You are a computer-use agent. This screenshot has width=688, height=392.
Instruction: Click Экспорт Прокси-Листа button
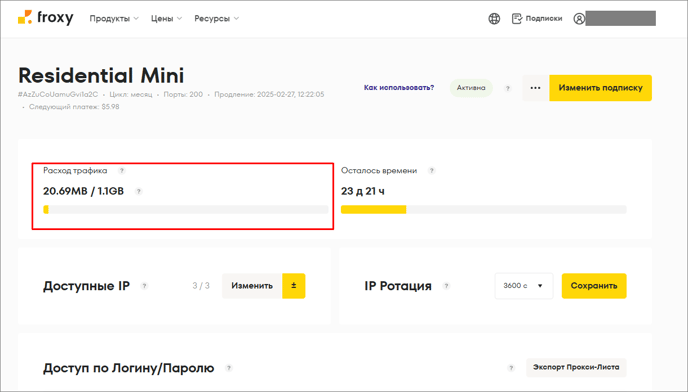576,367
